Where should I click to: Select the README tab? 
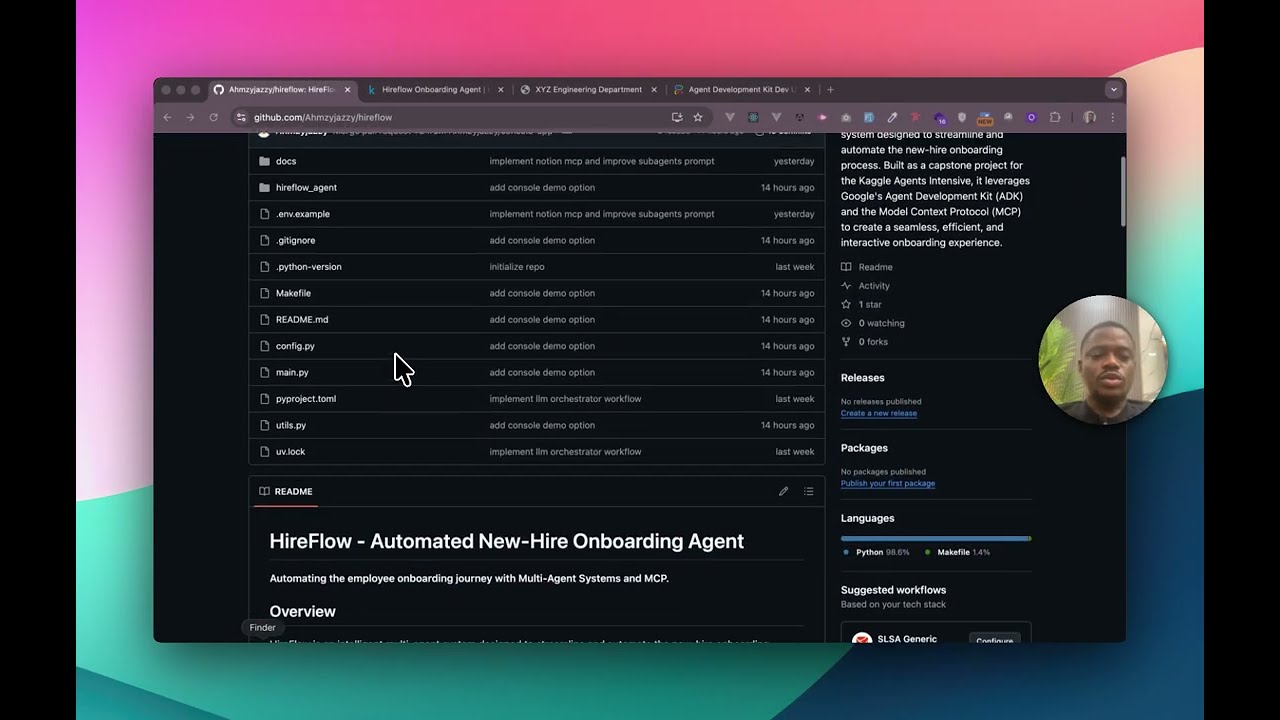[285, 491]
